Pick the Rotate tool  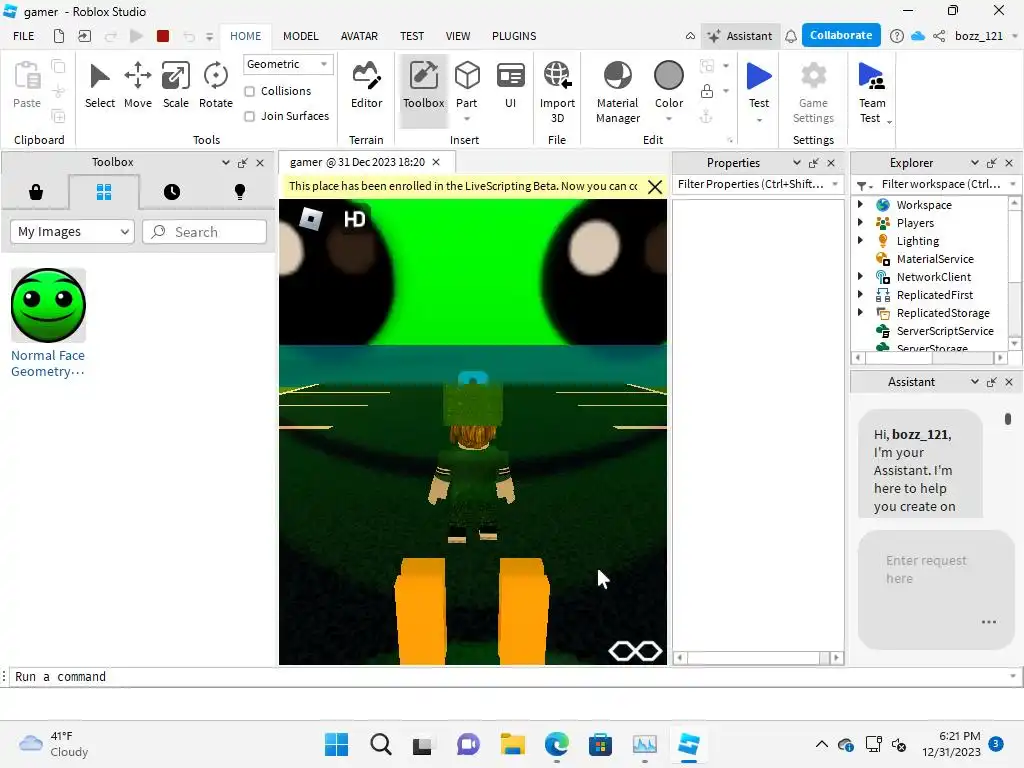click(216, 86)
